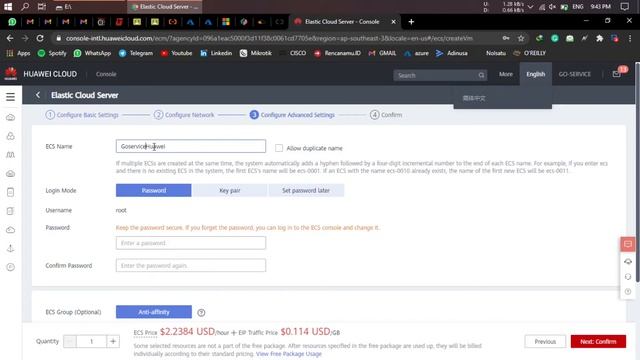Image resolution: width=640 pixels, height=360 pixels.
Task: Click the bottom circular sidebar icon
Action: [x=11, y=267]
